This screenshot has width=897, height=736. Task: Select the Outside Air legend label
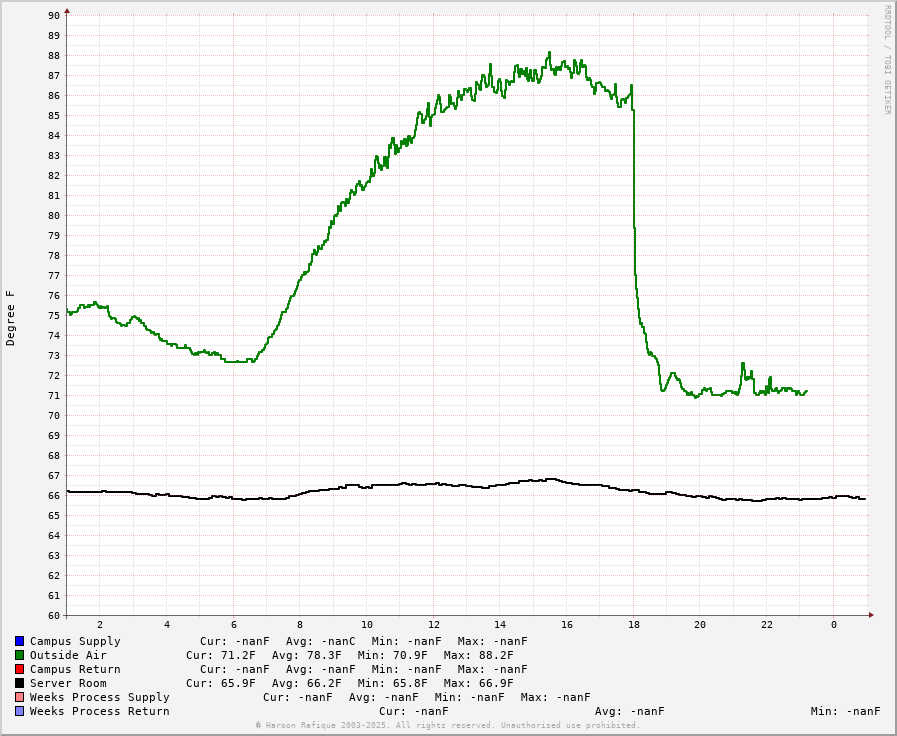(68, 655)
